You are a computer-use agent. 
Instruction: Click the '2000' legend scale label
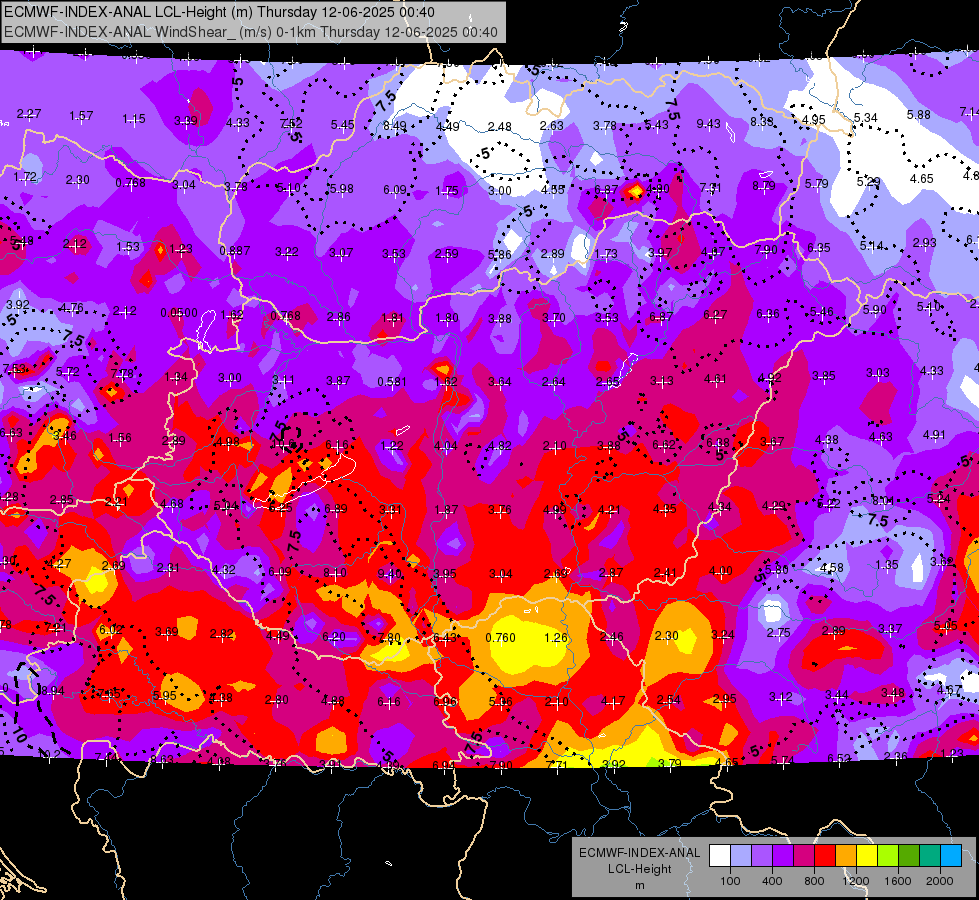point(940,881)
